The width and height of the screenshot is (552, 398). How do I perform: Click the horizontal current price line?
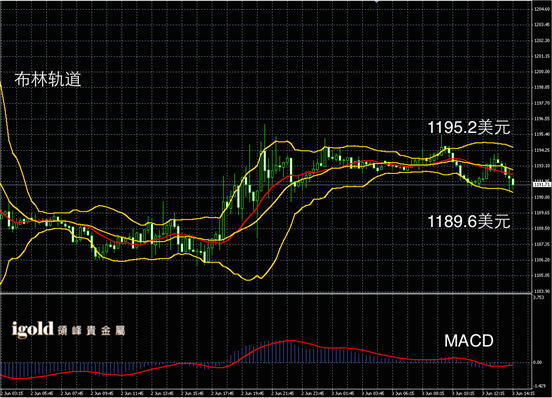266,184
